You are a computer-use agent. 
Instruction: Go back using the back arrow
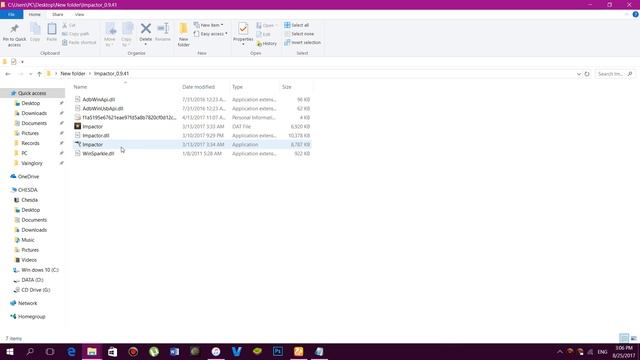[x=8, y=74]
